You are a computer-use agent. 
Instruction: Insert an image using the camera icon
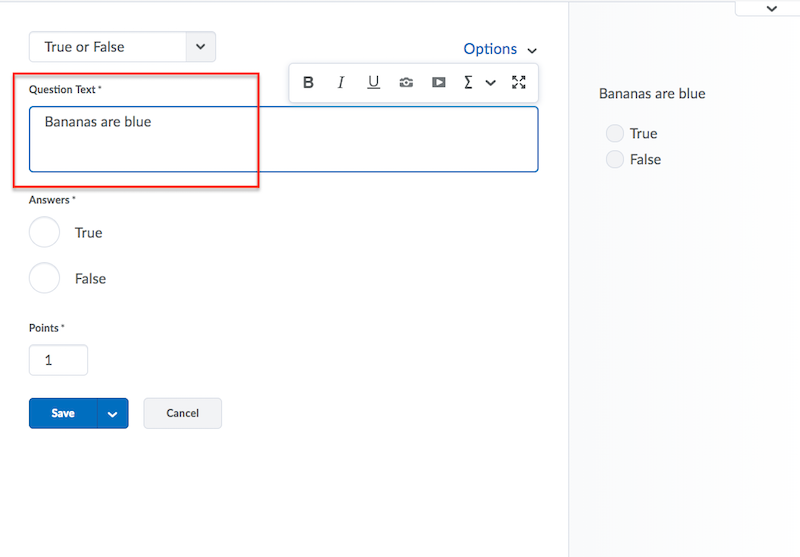click(x=406, y=83)
